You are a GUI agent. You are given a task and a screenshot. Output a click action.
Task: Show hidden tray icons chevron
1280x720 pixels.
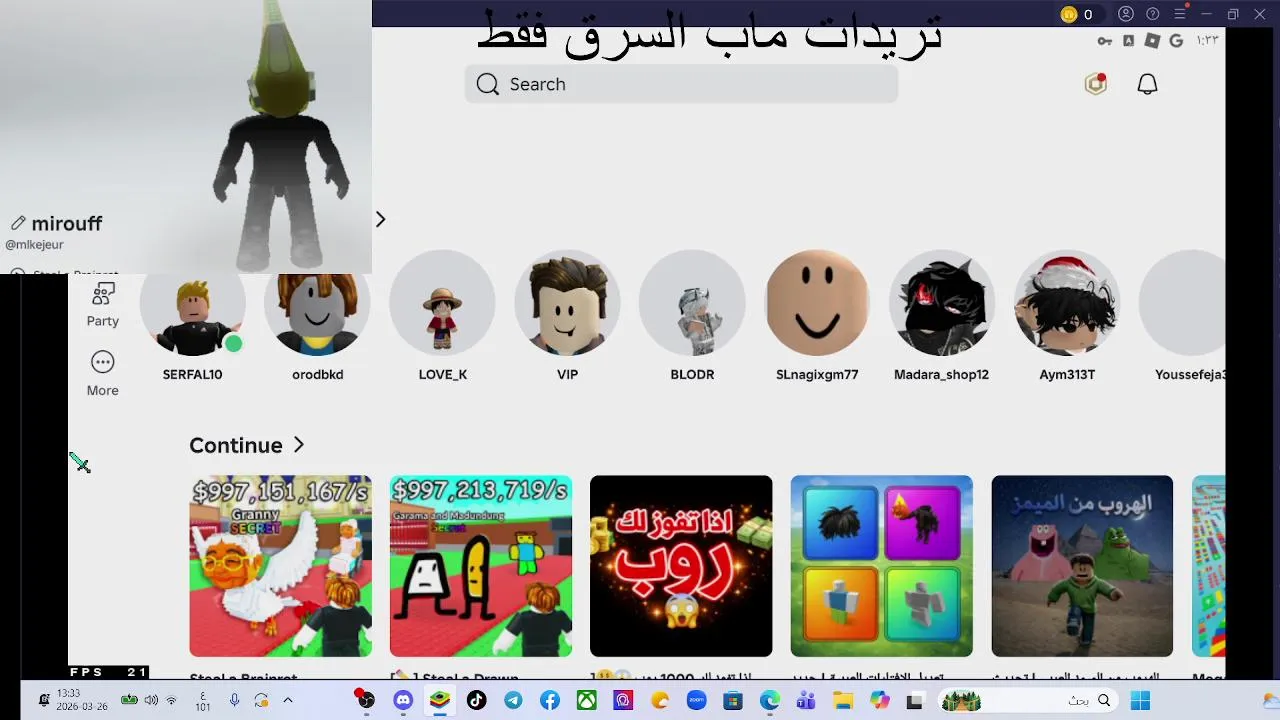pos(288,701)
